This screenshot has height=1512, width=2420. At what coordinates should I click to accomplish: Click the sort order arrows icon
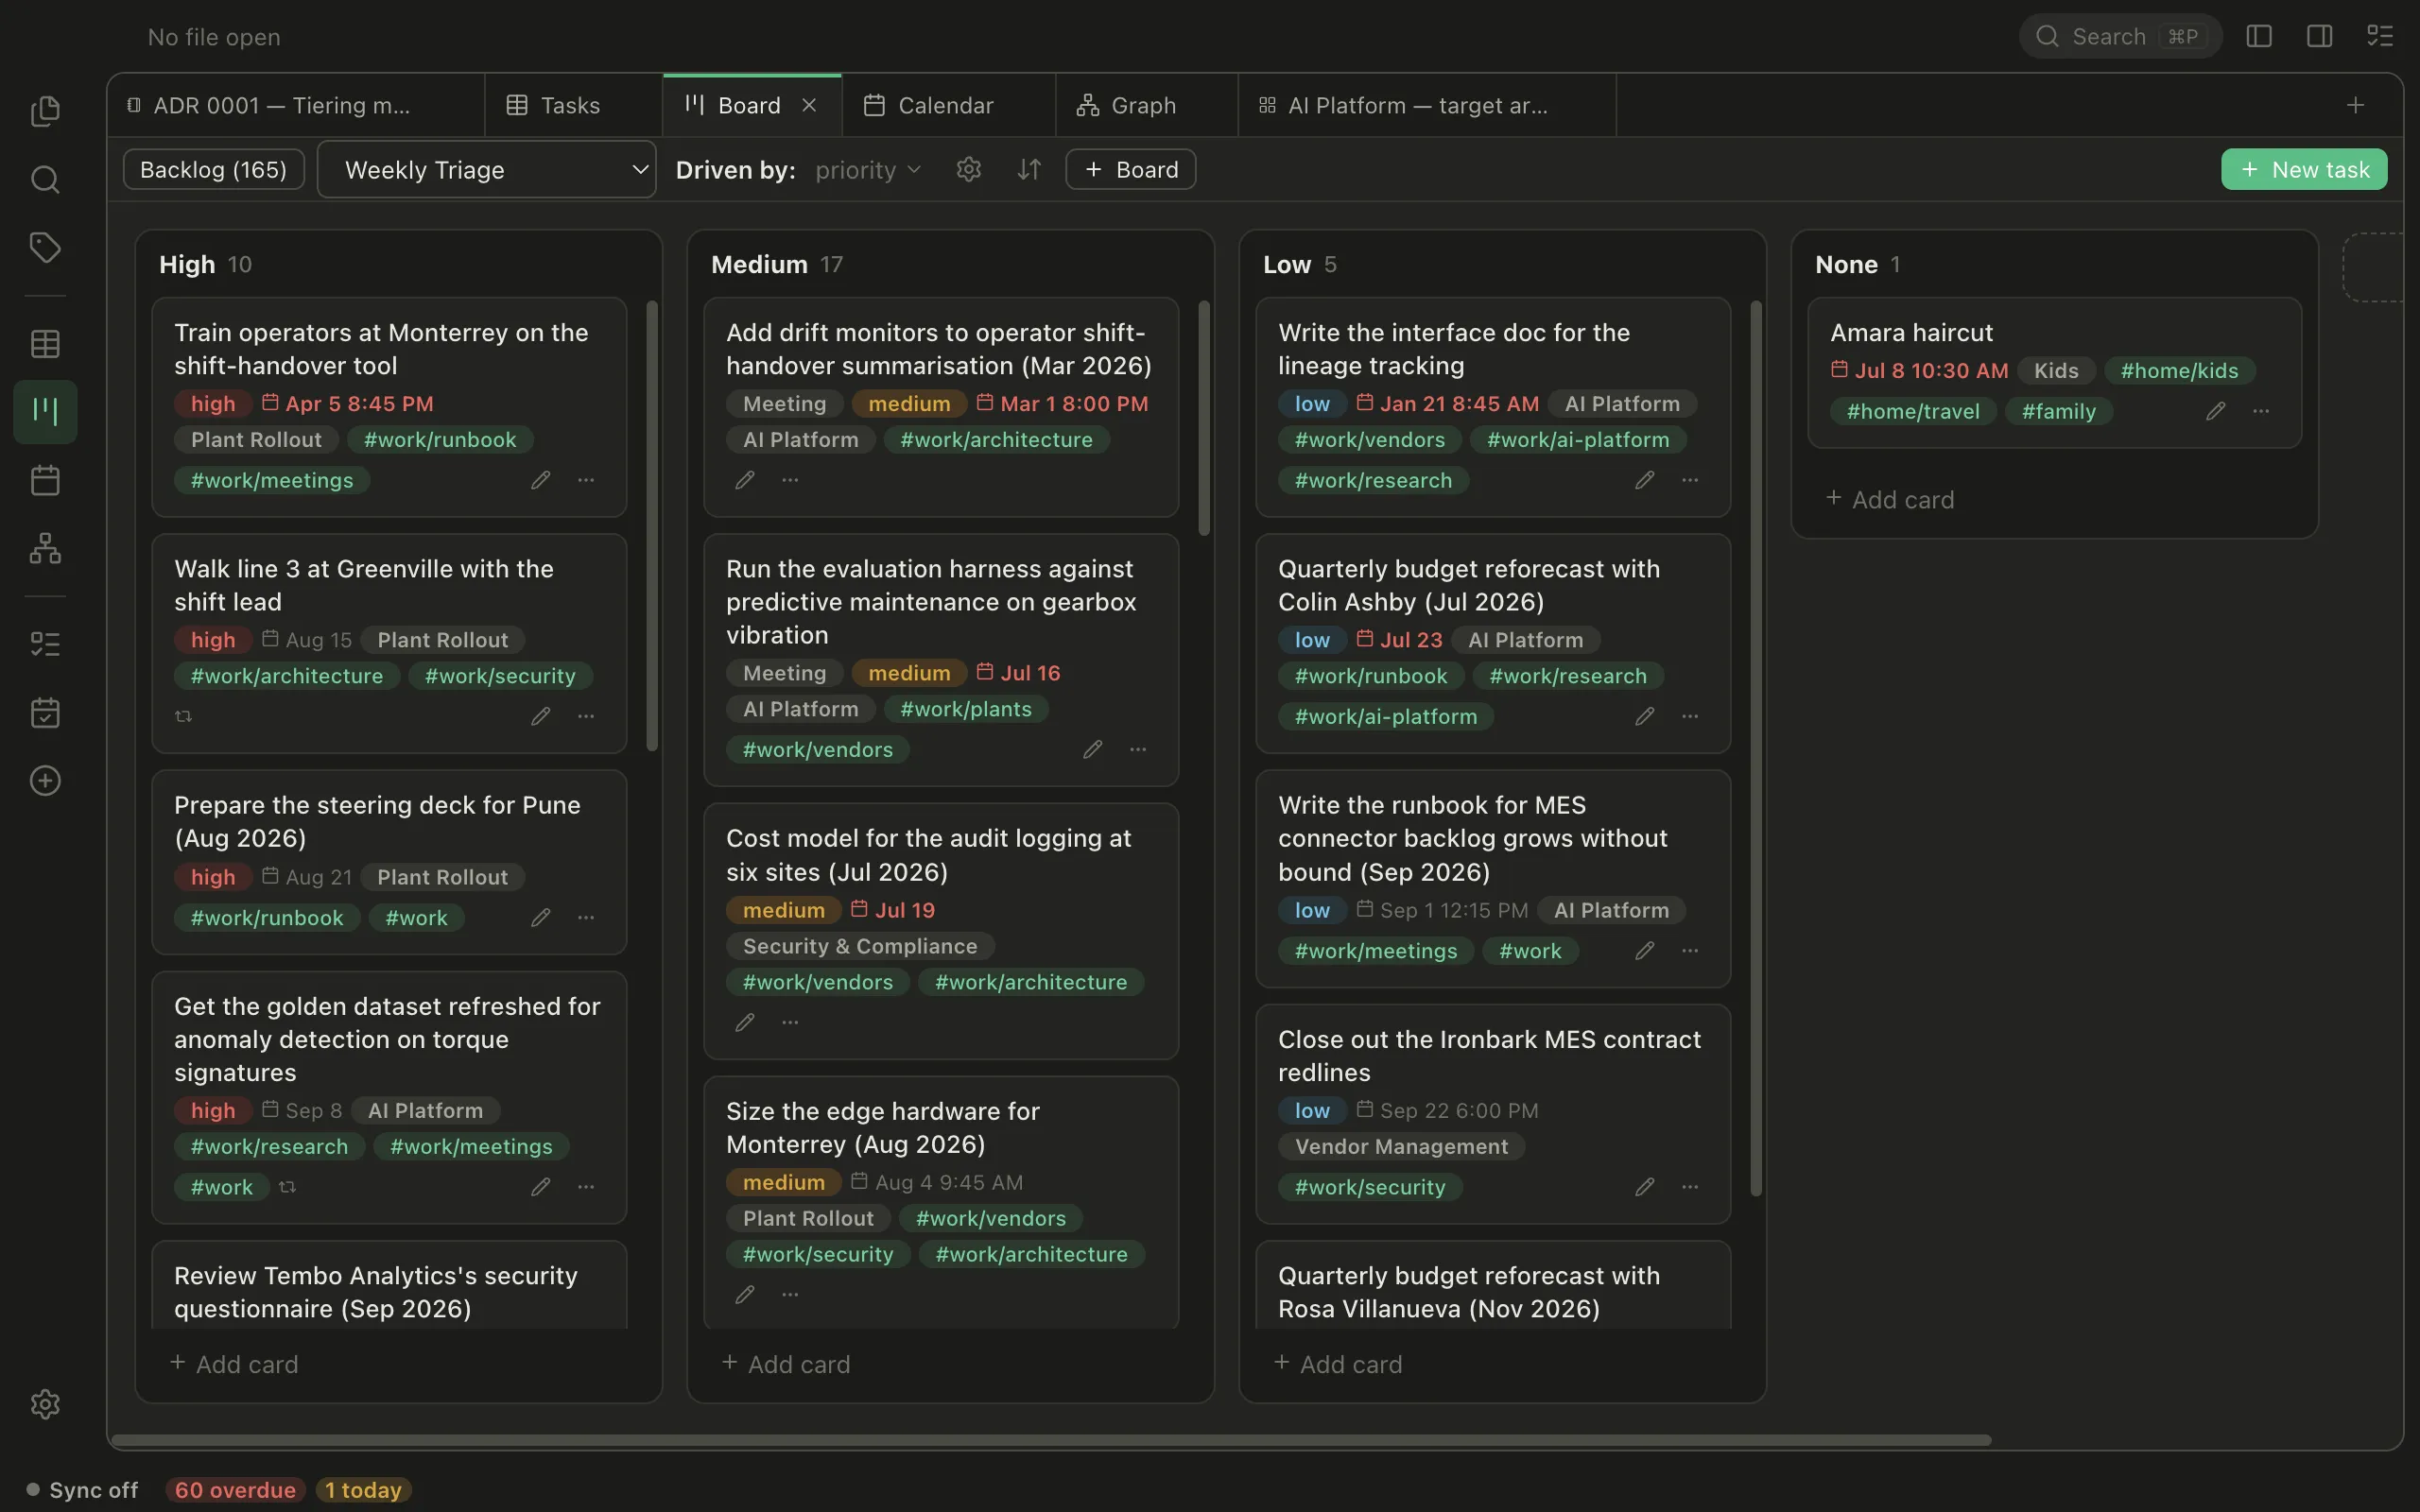coord(1029,169)
